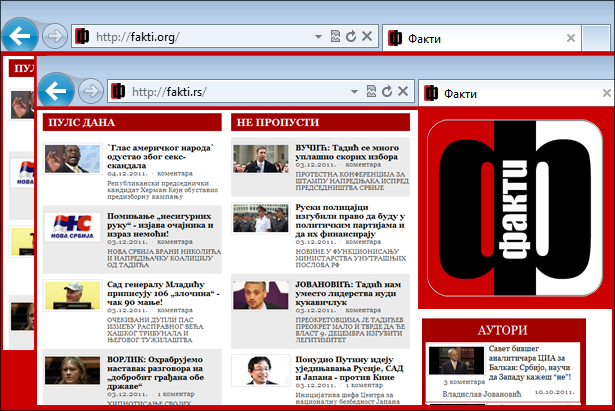This screenshot has height=411, width=615.
Task: Refresh the fakti.rs page
Action: tap(387, 92)
